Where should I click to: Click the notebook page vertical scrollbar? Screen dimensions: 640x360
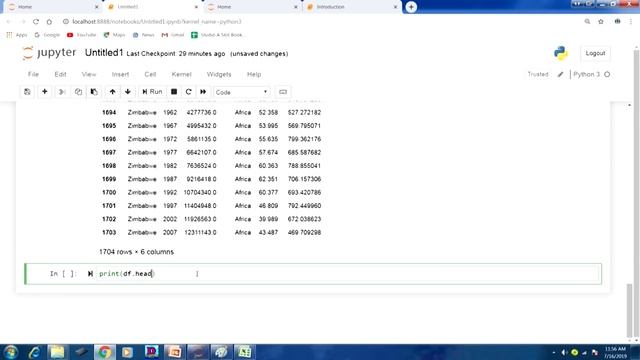(629, 310)
